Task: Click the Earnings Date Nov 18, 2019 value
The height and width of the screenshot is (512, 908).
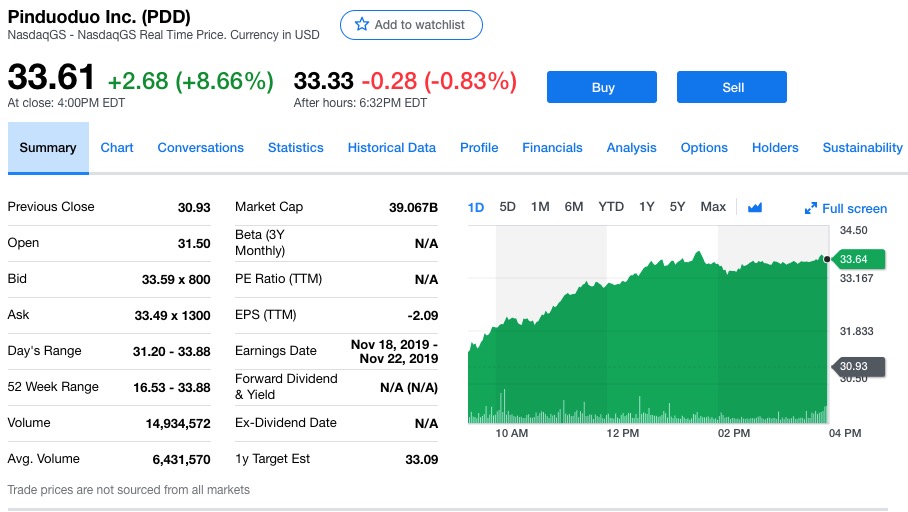Action: (x=394, y=352)
